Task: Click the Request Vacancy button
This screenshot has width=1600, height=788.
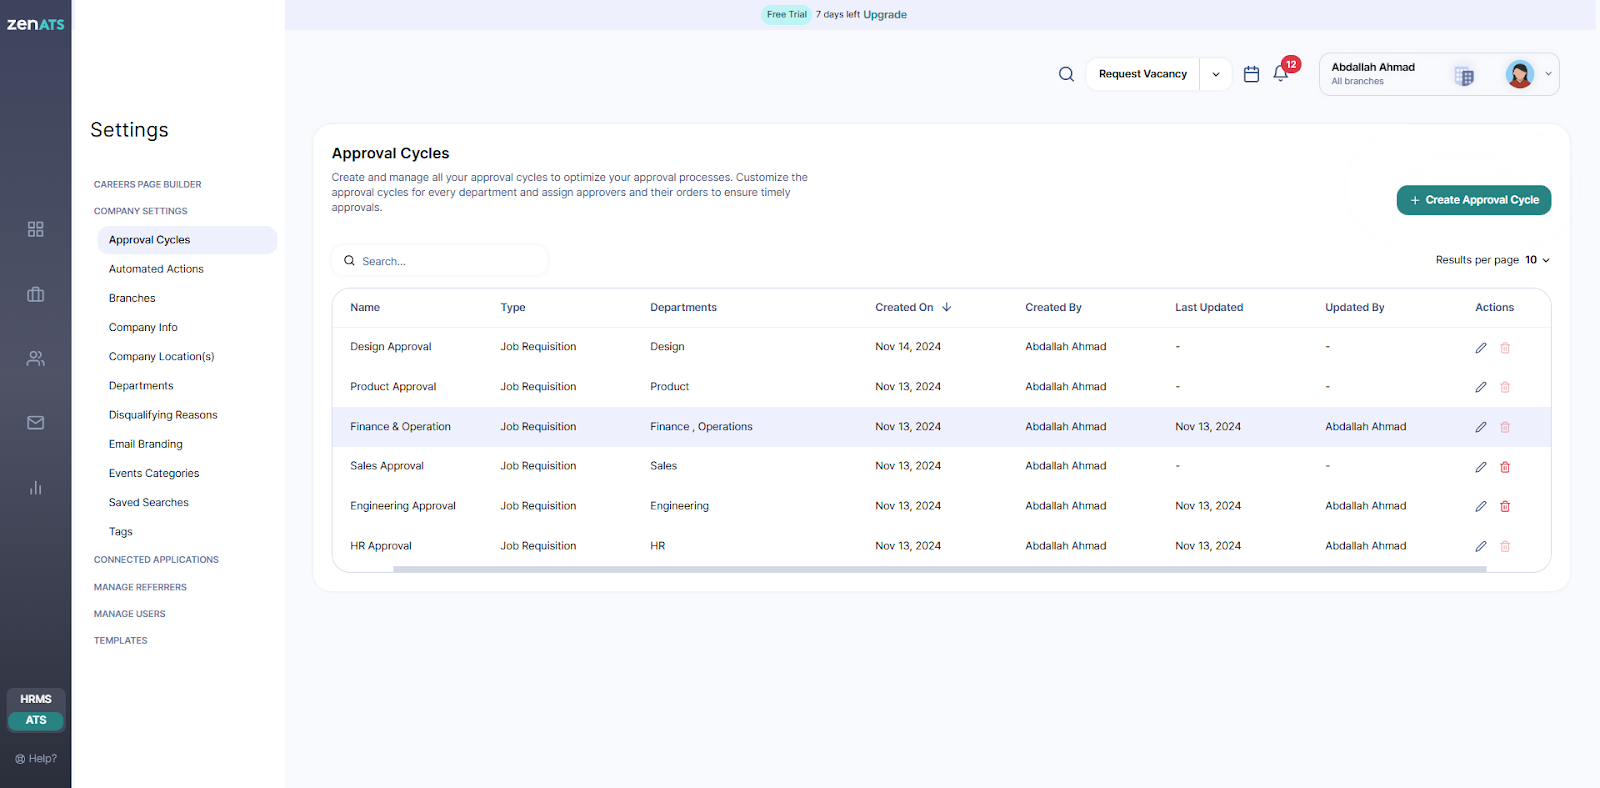Action: tap(1143, 74)
